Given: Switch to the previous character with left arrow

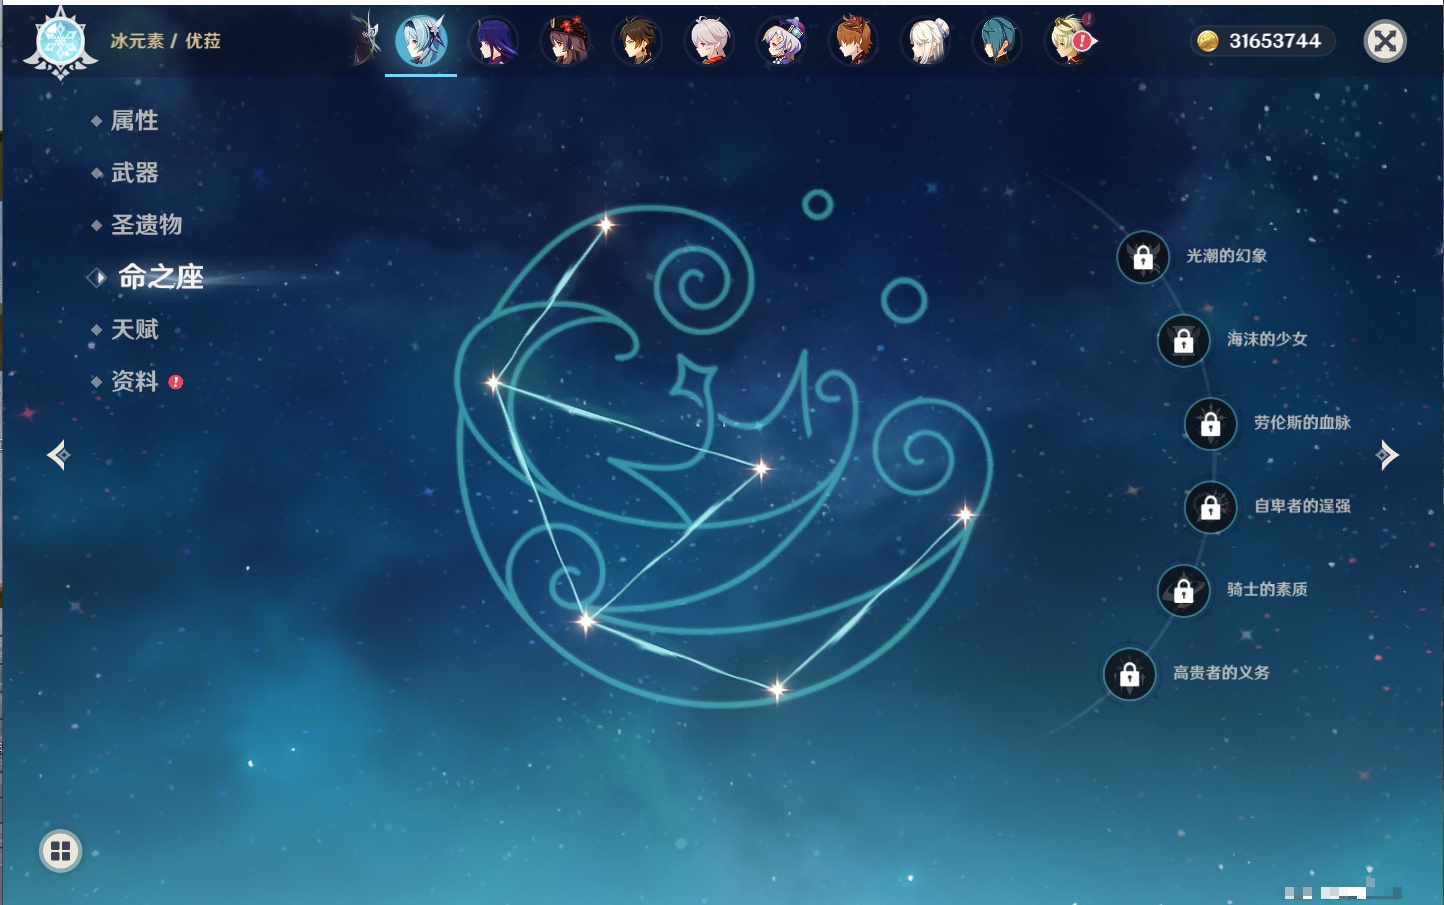Looking at the screenshot, I should point(58,455).
